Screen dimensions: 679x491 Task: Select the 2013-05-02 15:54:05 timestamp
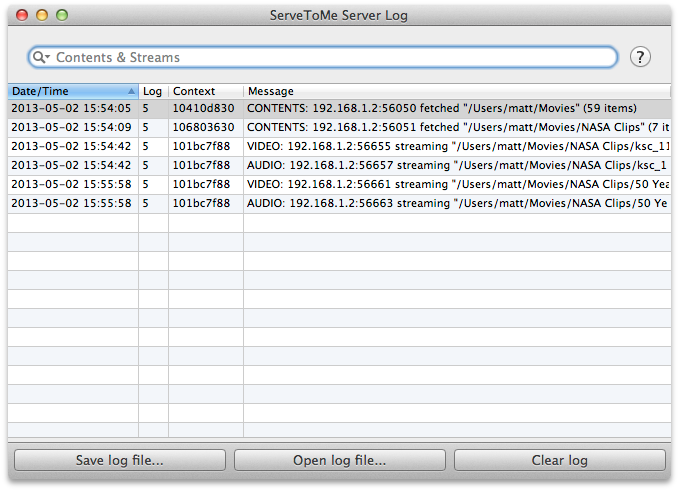pos(71,108)
